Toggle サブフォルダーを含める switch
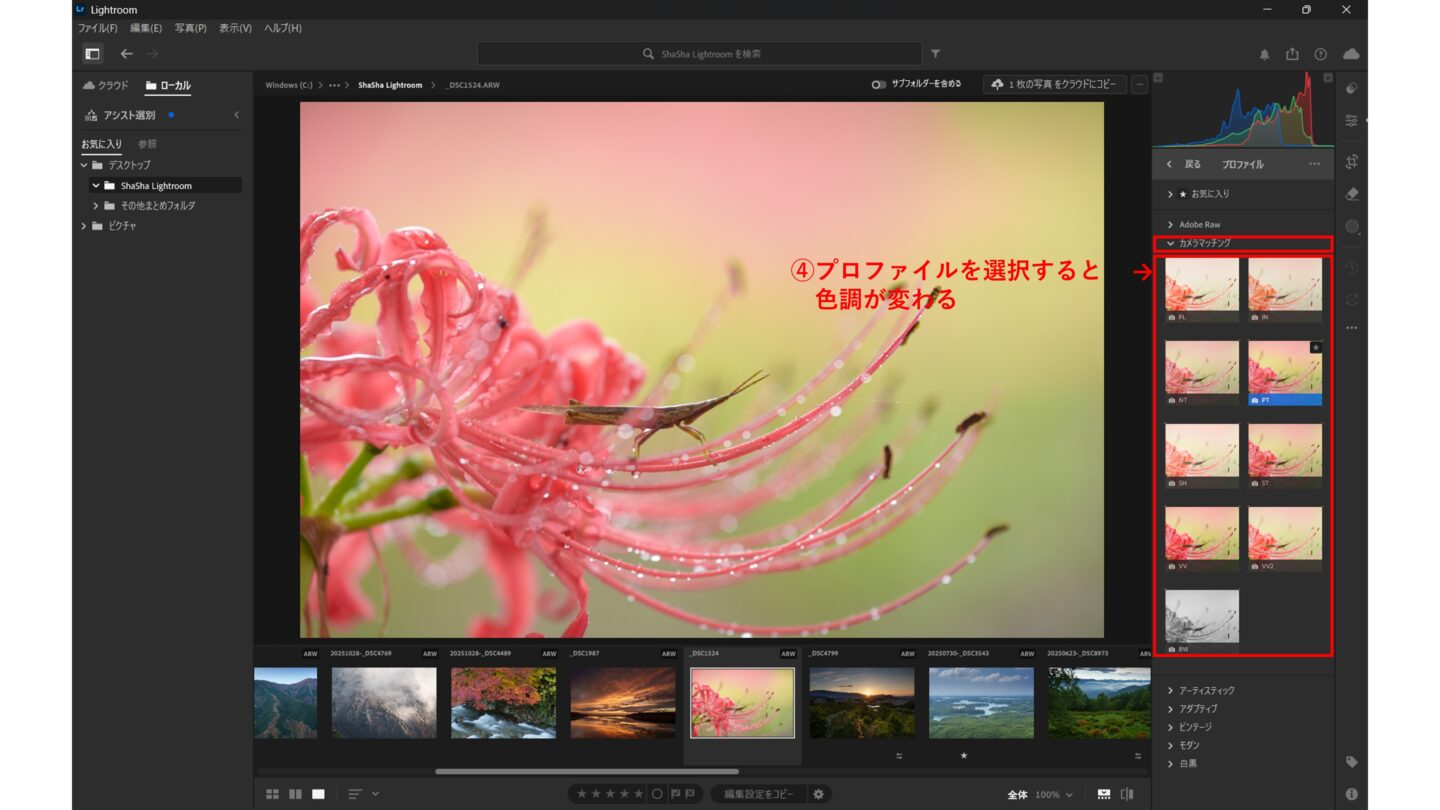The width and height of the screenshot is (1440, 810). pyautogui.click(x=878, y=85)
